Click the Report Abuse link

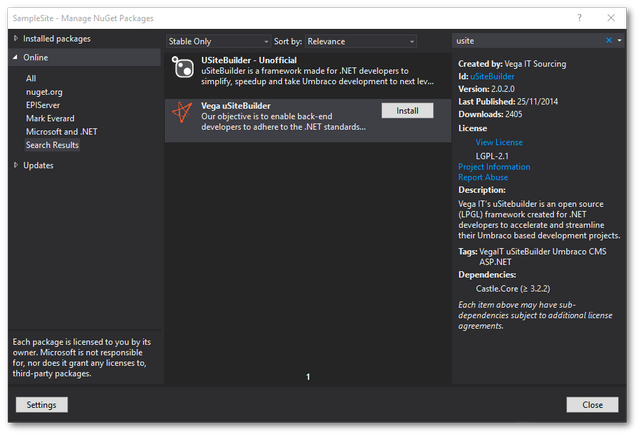pyautogui.click(x=484, y=178)
